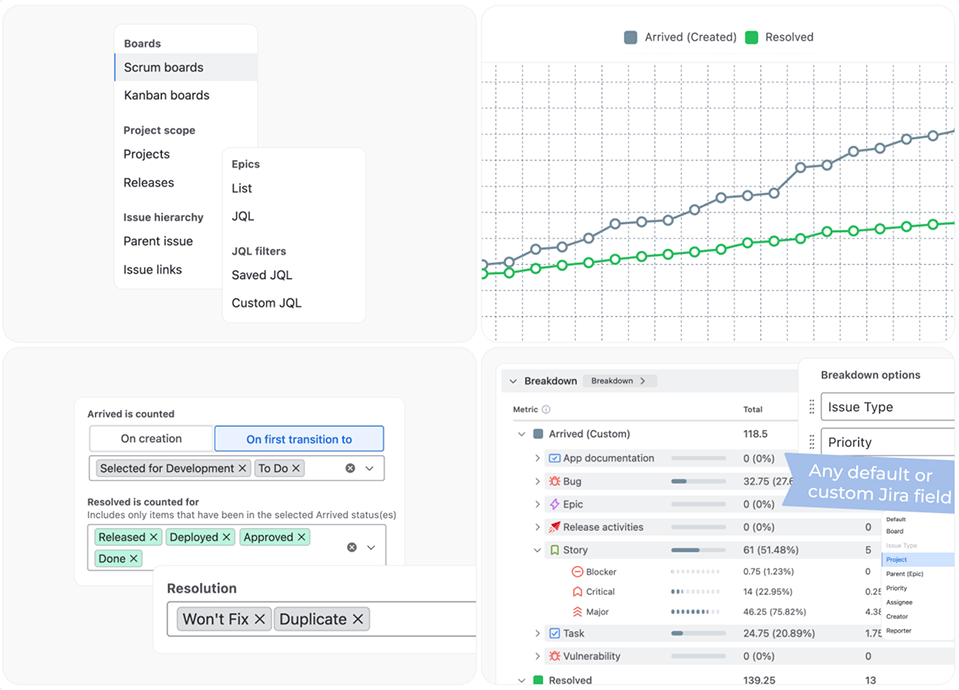Click the Story bookmark icon
The width and height of the screenshot is (959, 690).
click(x=555, y=550)
